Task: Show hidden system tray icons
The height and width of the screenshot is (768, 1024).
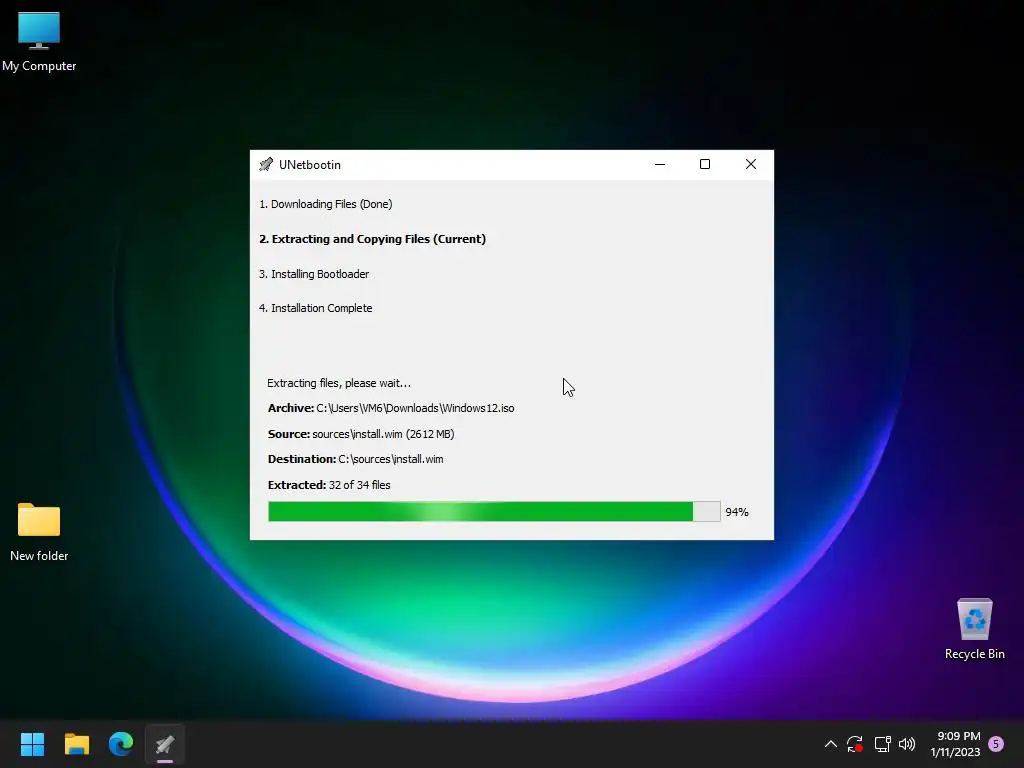Action: click(x=831, y=744)
